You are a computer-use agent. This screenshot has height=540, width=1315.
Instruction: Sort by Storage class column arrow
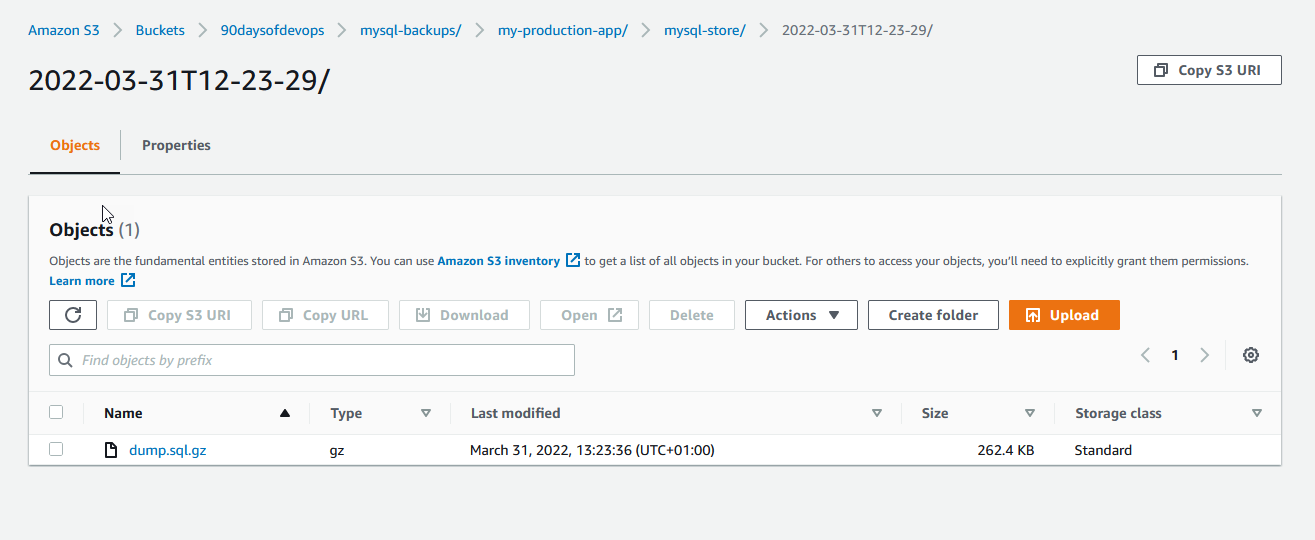point(1256,413)
